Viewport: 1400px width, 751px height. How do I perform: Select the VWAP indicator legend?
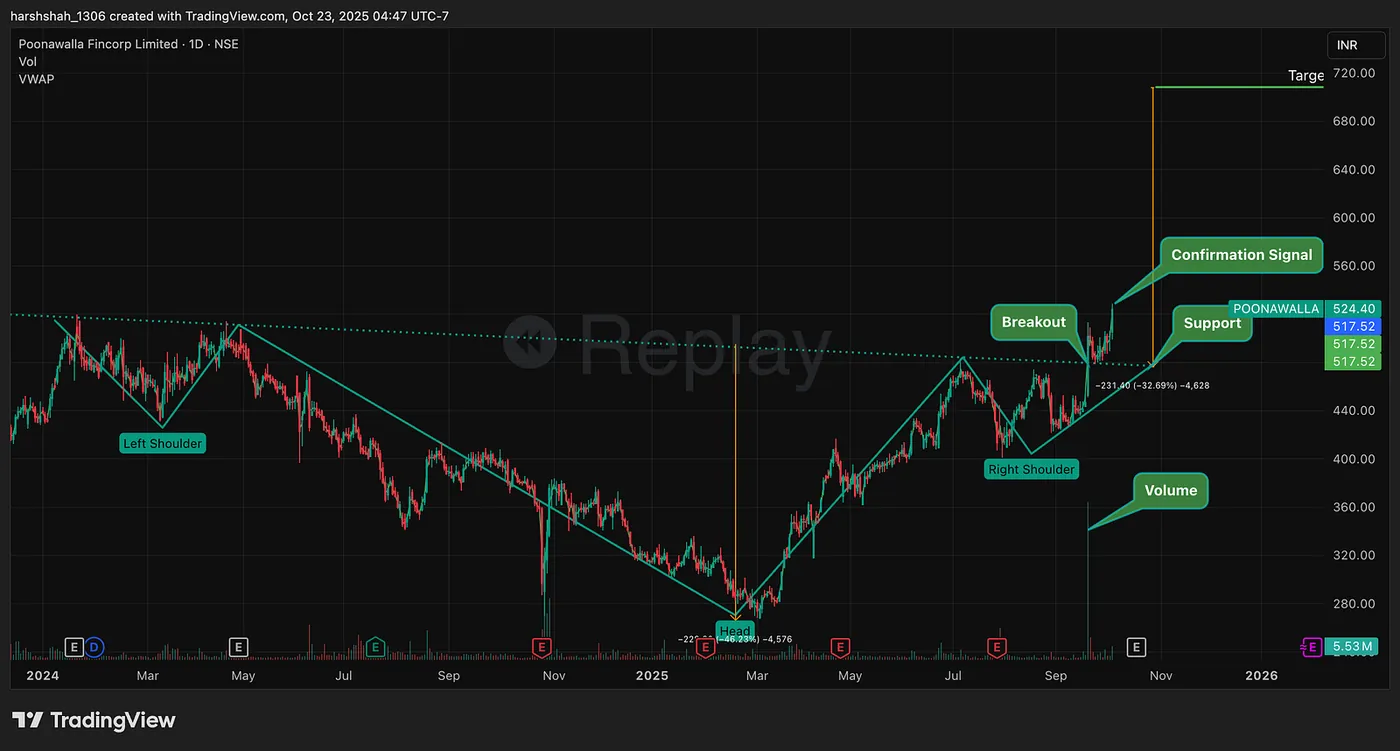tap(37, 78)
